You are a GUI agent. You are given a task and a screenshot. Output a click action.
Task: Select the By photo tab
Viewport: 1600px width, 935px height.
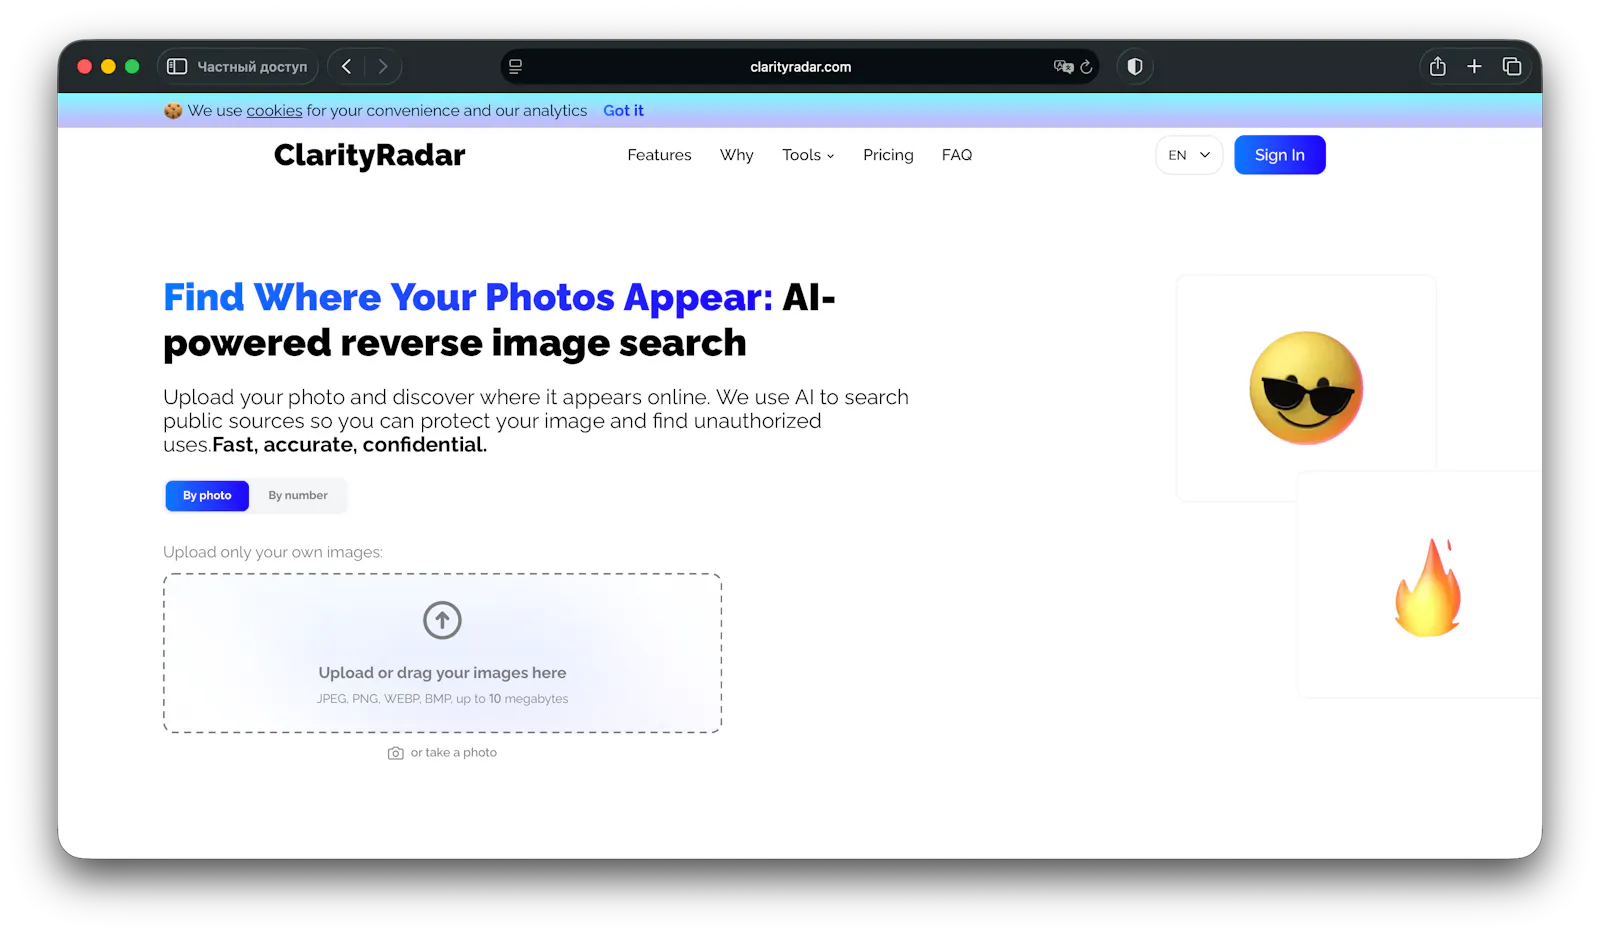coord(207,496)
